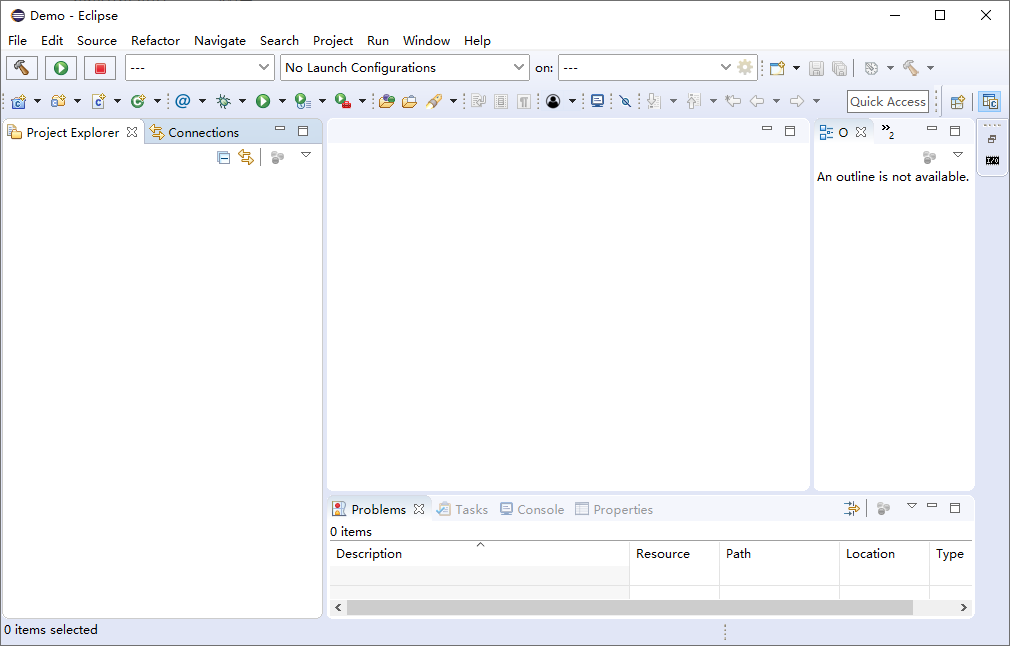Switch to the Connections view tab
The width and height of the screenshot is (1010, 646).
[x=202, y=131]
